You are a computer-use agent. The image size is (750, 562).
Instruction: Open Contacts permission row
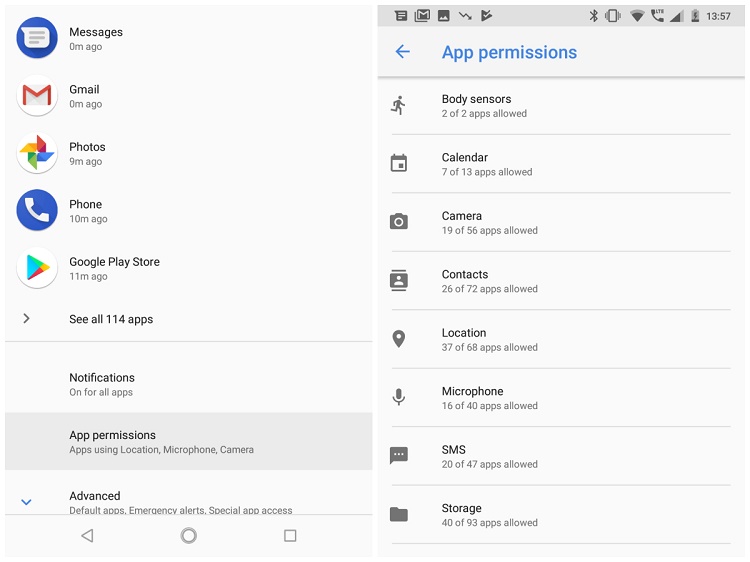(561, 281)
